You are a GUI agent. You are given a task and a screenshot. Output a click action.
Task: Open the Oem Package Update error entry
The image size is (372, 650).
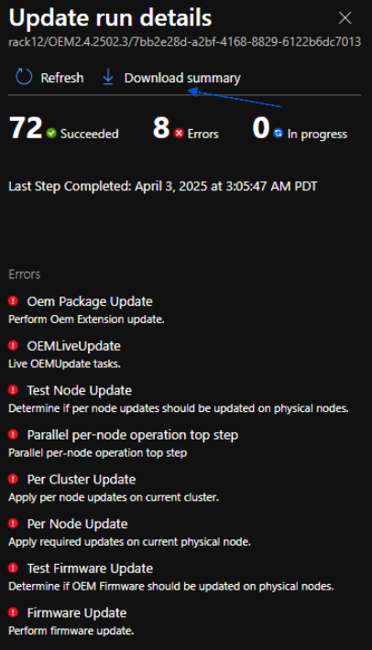(x=90, y=301)
